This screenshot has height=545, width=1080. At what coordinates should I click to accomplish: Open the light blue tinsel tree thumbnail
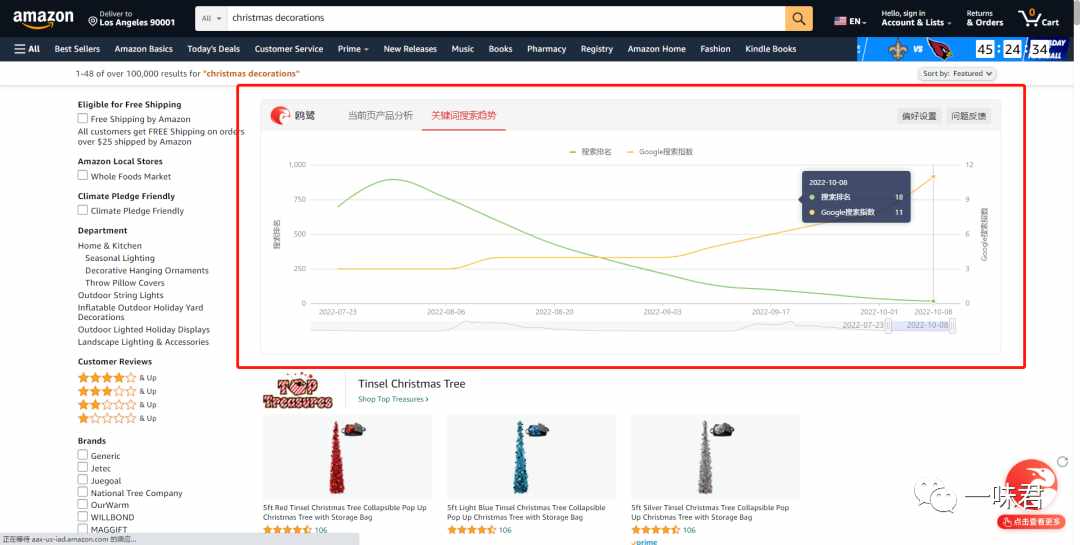(531, 457)
